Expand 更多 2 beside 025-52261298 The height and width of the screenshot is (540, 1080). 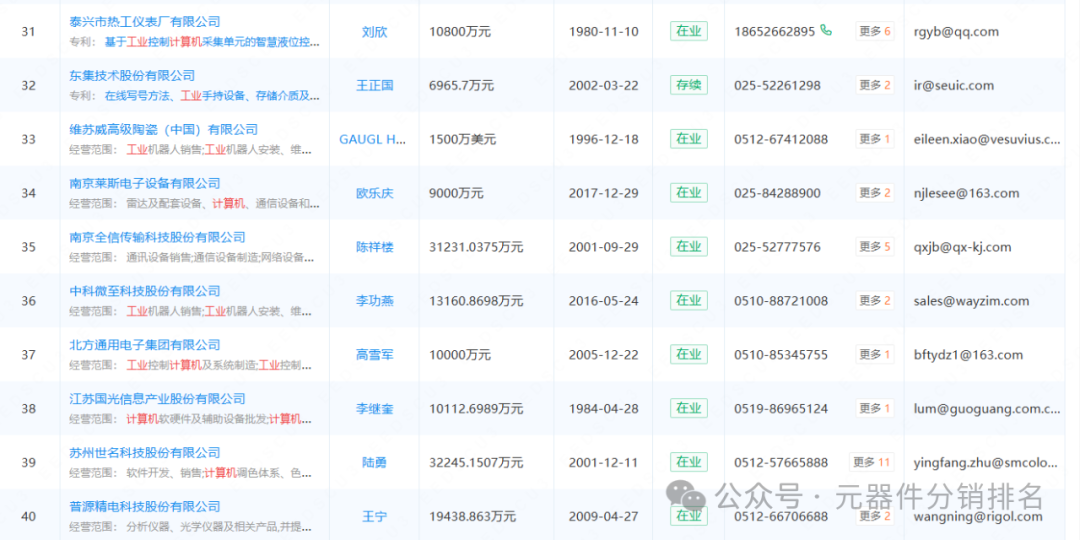point(875,85)
